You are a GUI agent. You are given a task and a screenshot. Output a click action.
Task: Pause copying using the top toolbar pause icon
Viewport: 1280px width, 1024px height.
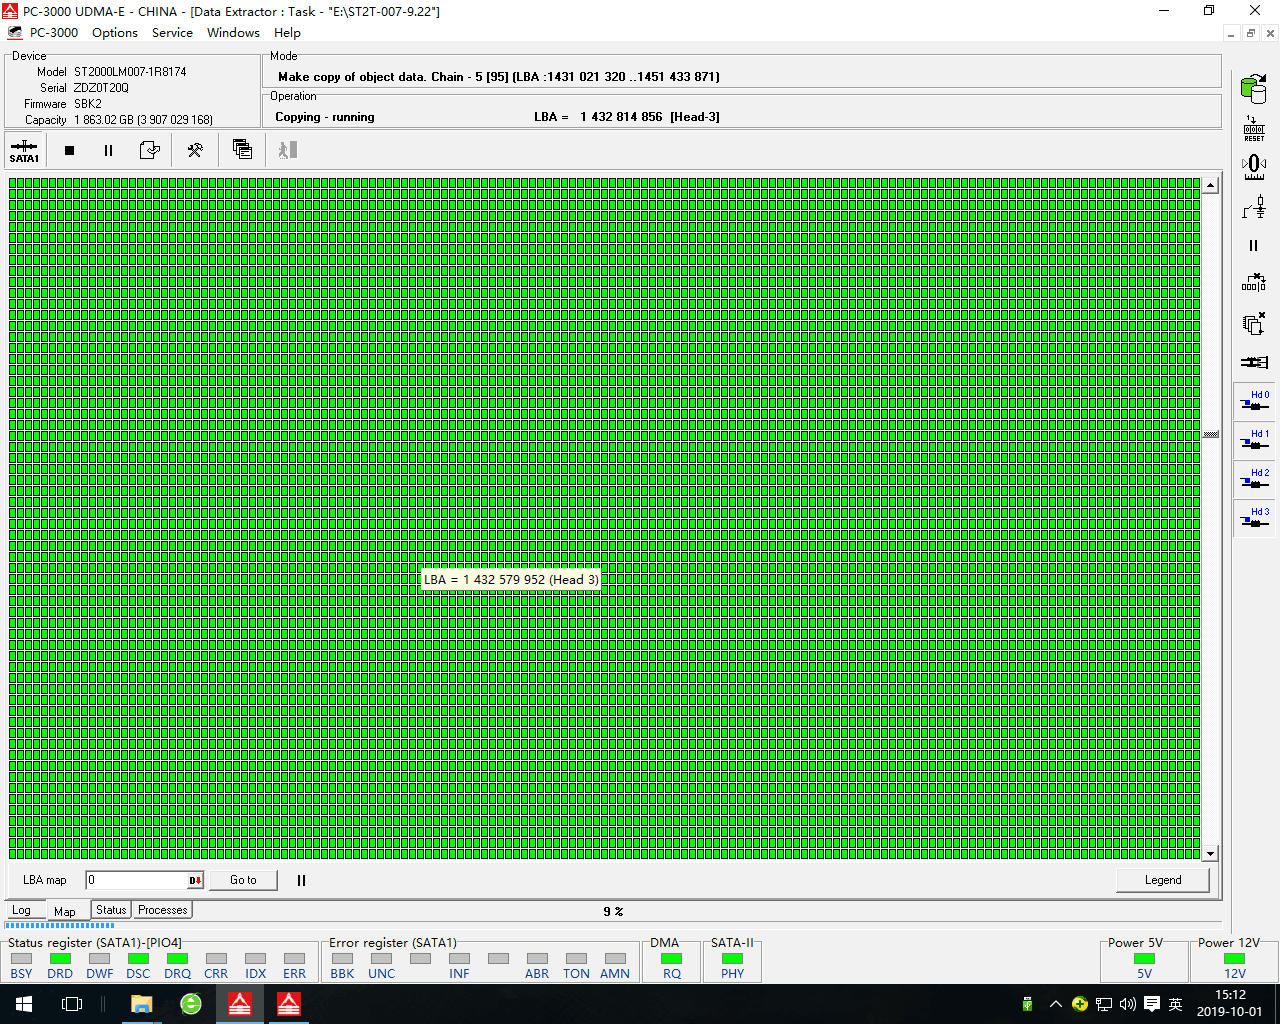[x=108, y=150]
